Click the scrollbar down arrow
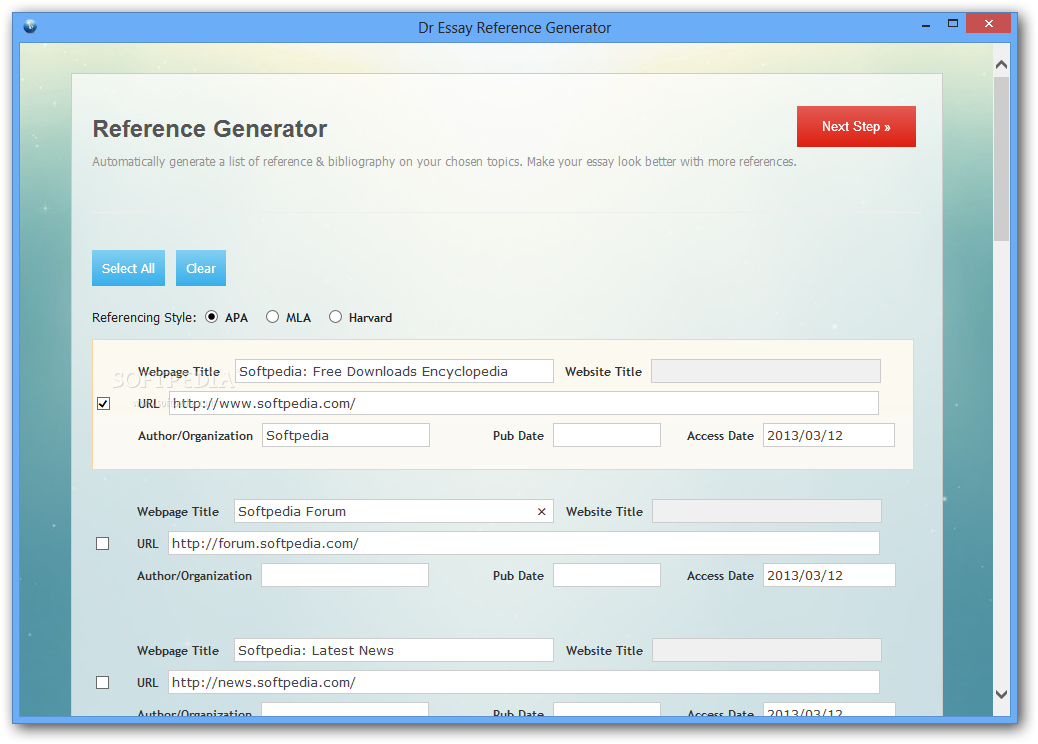 click(1002, 694)
